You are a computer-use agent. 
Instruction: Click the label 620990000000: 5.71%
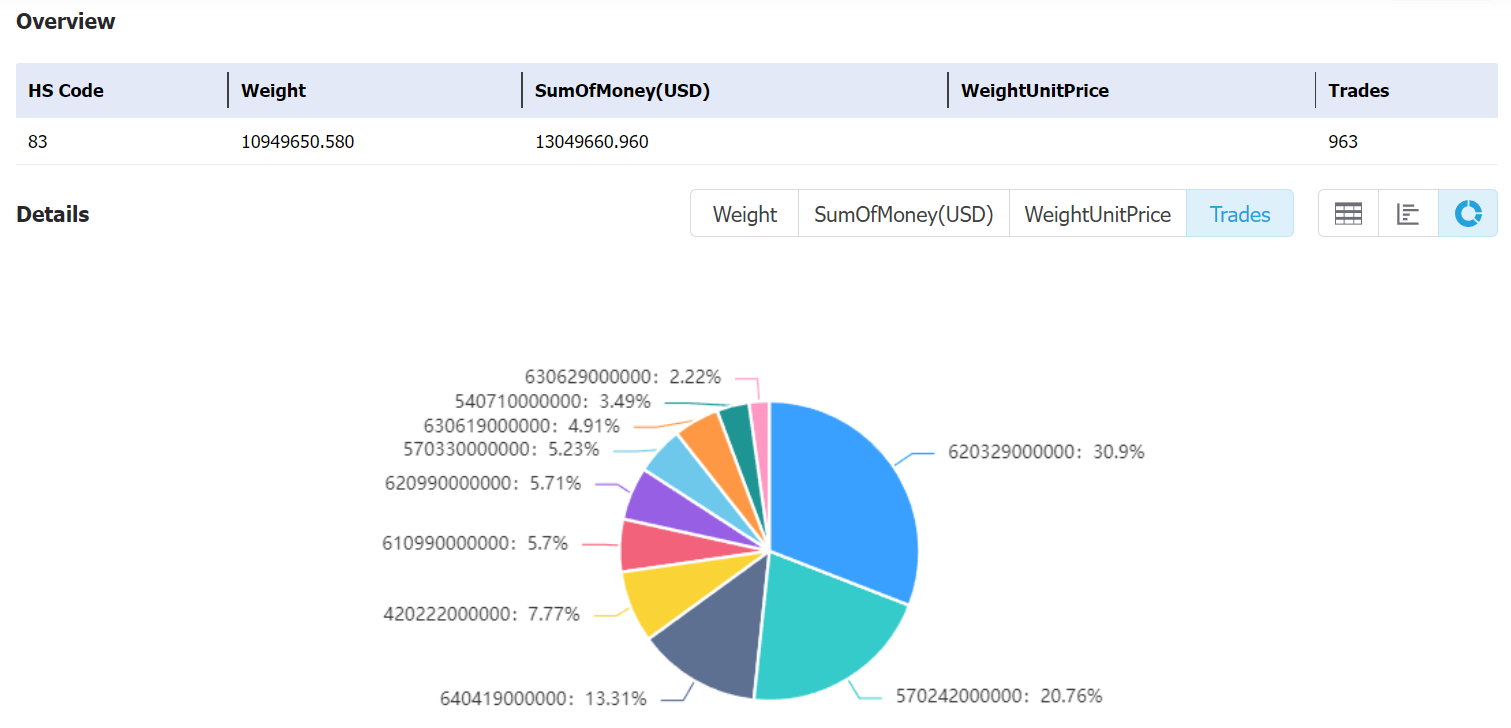point(483,483)
